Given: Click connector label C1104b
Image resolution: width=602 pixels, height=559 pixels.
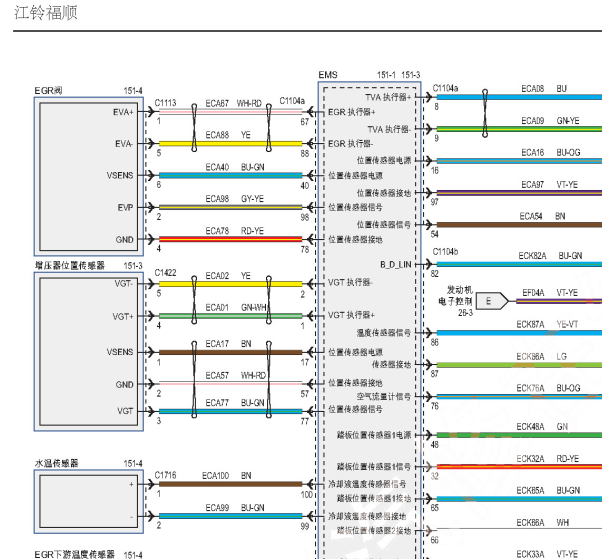Looking at the screenshot, I should pos(445,252).
